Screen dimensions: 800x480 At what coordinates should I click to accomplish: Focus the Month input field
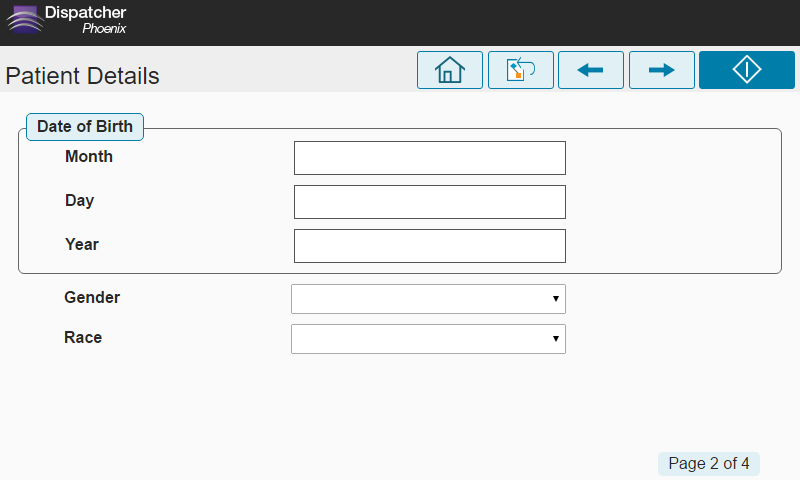430,158
